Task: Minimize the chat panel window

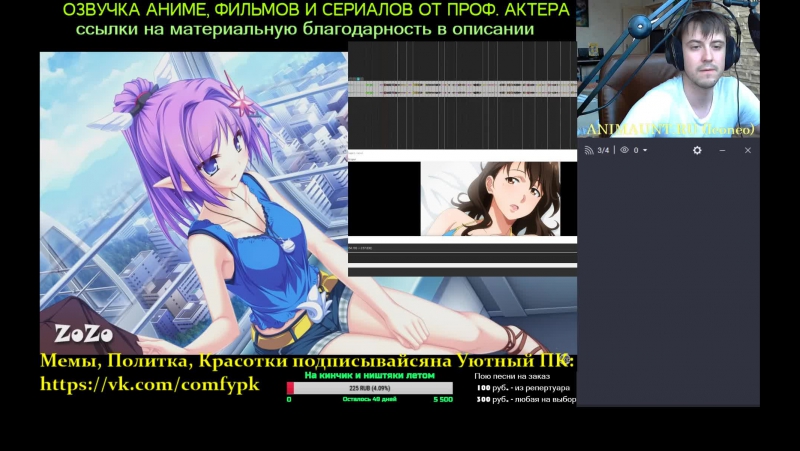Action: click(x=722, y=150)
